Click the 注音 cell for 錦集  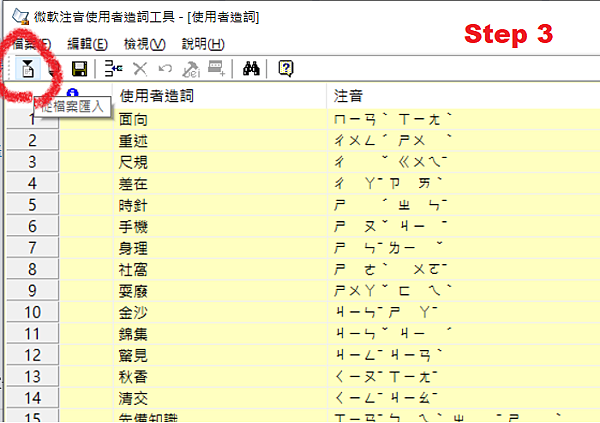tap(464, 333)
